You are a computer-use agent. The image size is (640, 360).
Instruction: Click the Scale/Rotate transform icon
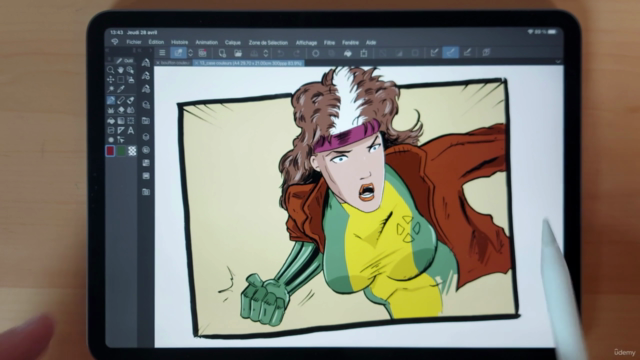(364, 53)
